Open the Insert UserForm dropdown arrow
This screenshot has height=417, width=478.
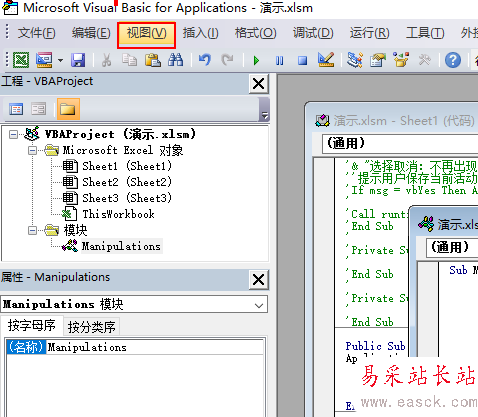pyautogui.click(x=60, y=60)
